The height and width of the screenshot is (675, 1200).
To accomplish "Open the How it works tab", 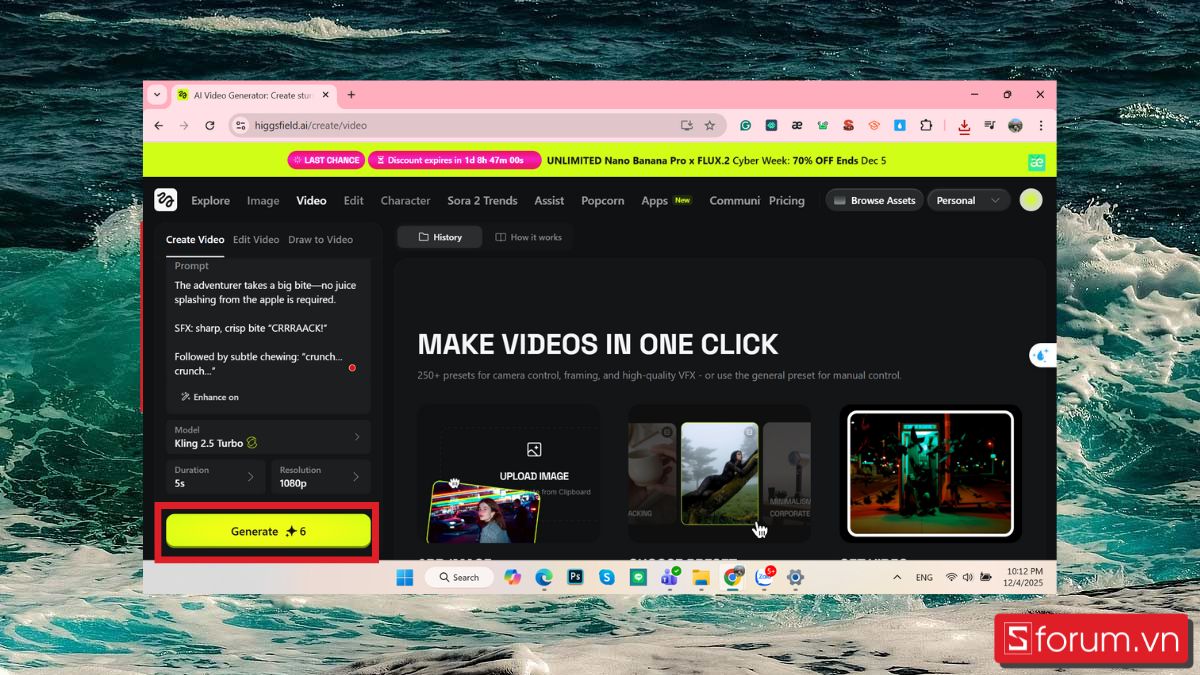I will point(528,237).
